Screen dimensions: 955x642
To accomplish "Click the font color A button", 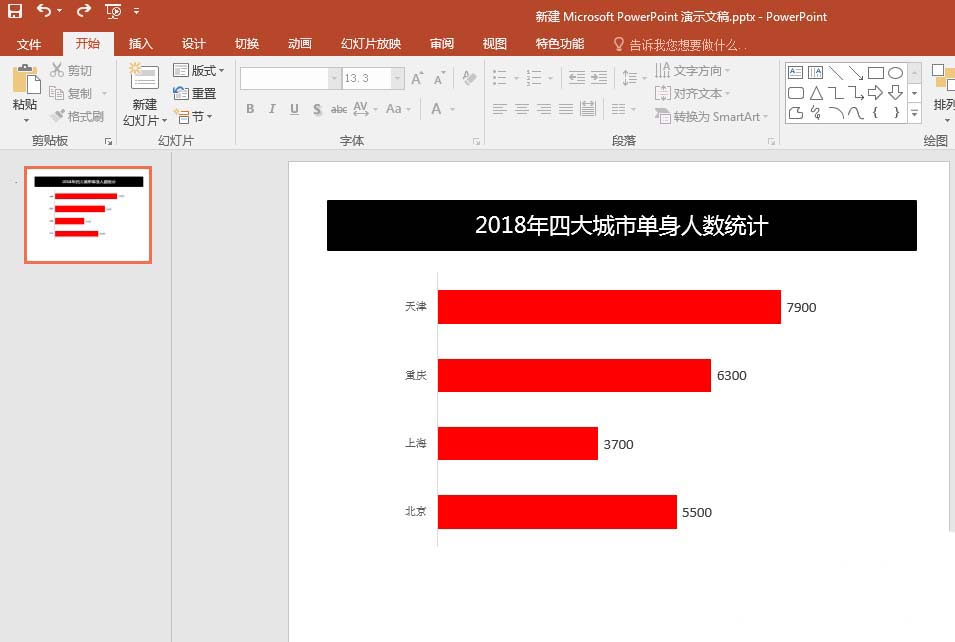I will point(436,109).
